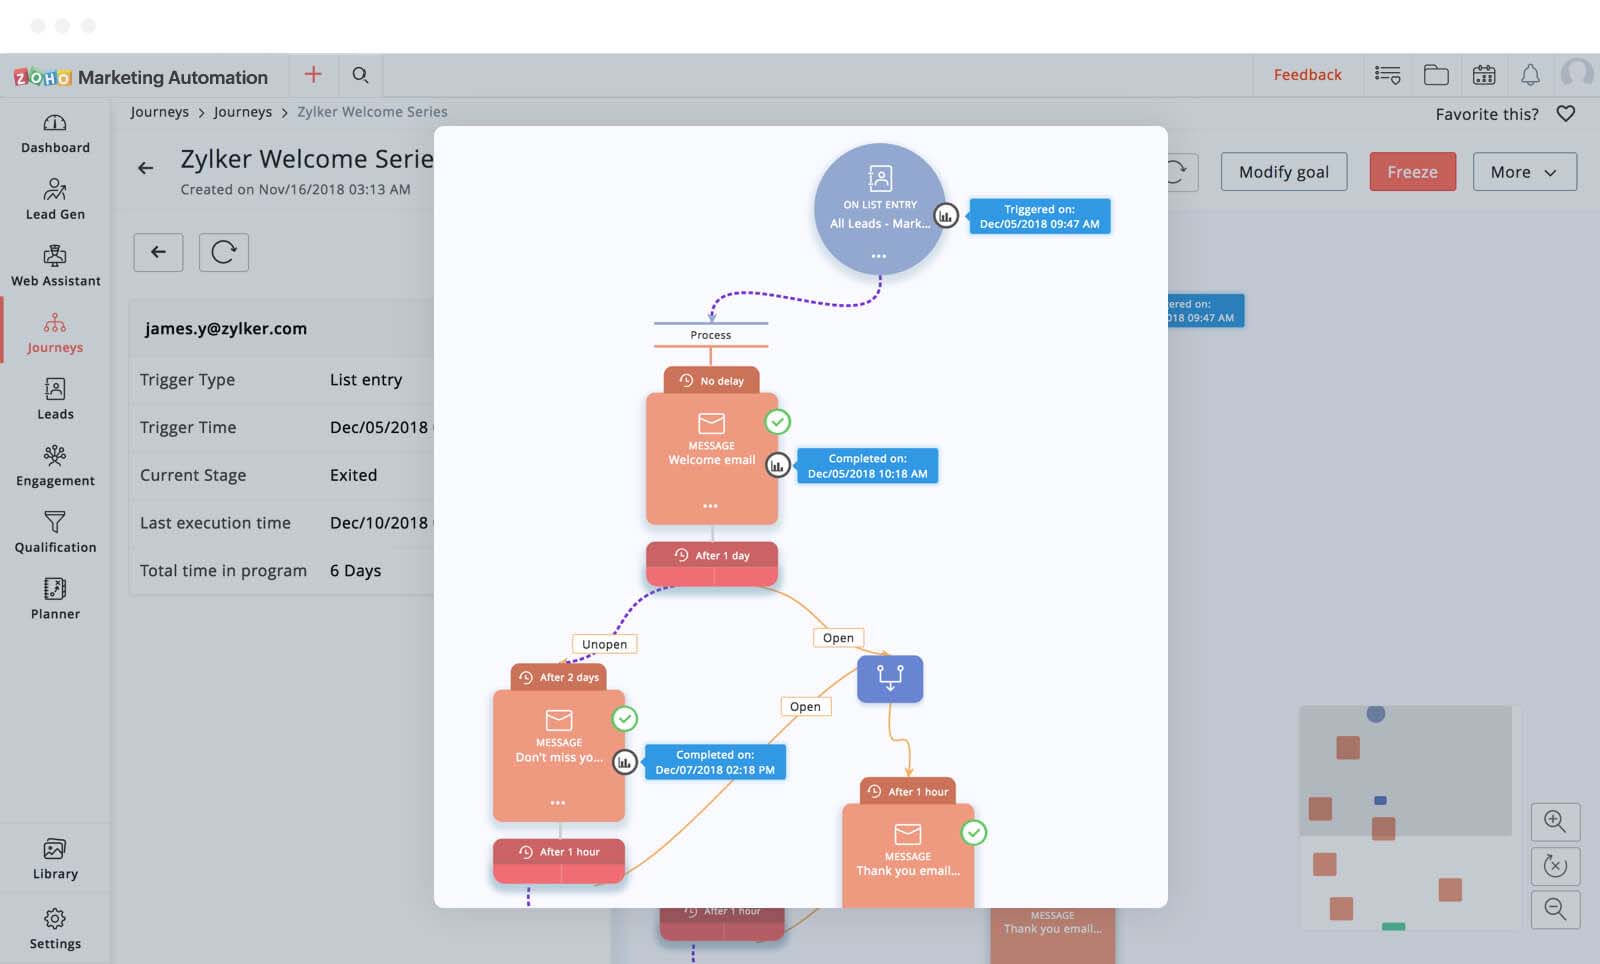This screenshot has height=964, width=1600.
Task: Go to Lead Gen section
Action: (x=55, y=200)
